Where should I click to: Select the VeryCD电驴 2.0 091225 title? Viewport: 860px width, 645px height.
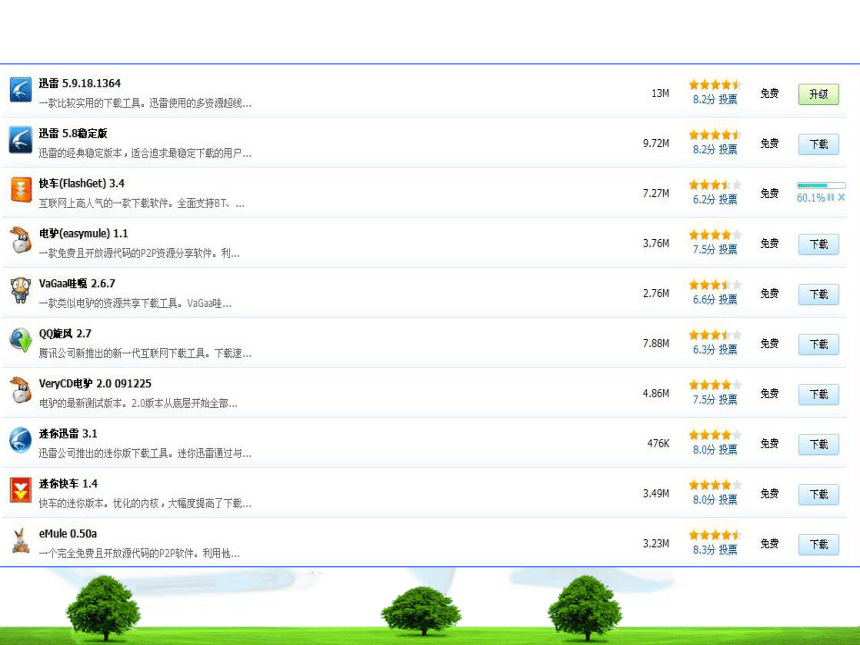(95, 383)
